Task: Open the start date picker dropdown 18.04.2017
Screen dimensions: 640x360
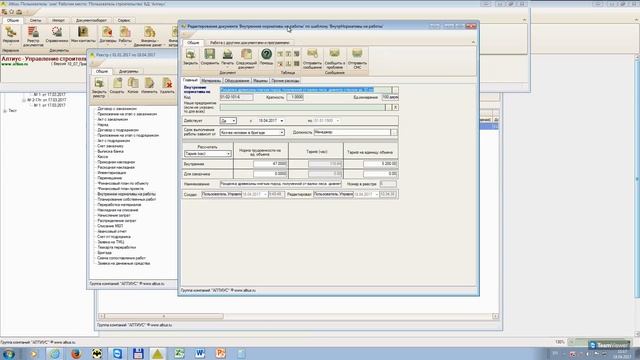Action: 282,121
